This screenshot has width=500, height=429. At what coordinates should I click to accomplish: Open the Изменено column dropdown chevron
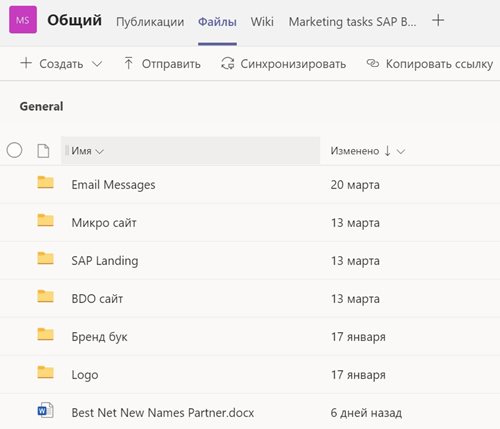pos(401,151)
